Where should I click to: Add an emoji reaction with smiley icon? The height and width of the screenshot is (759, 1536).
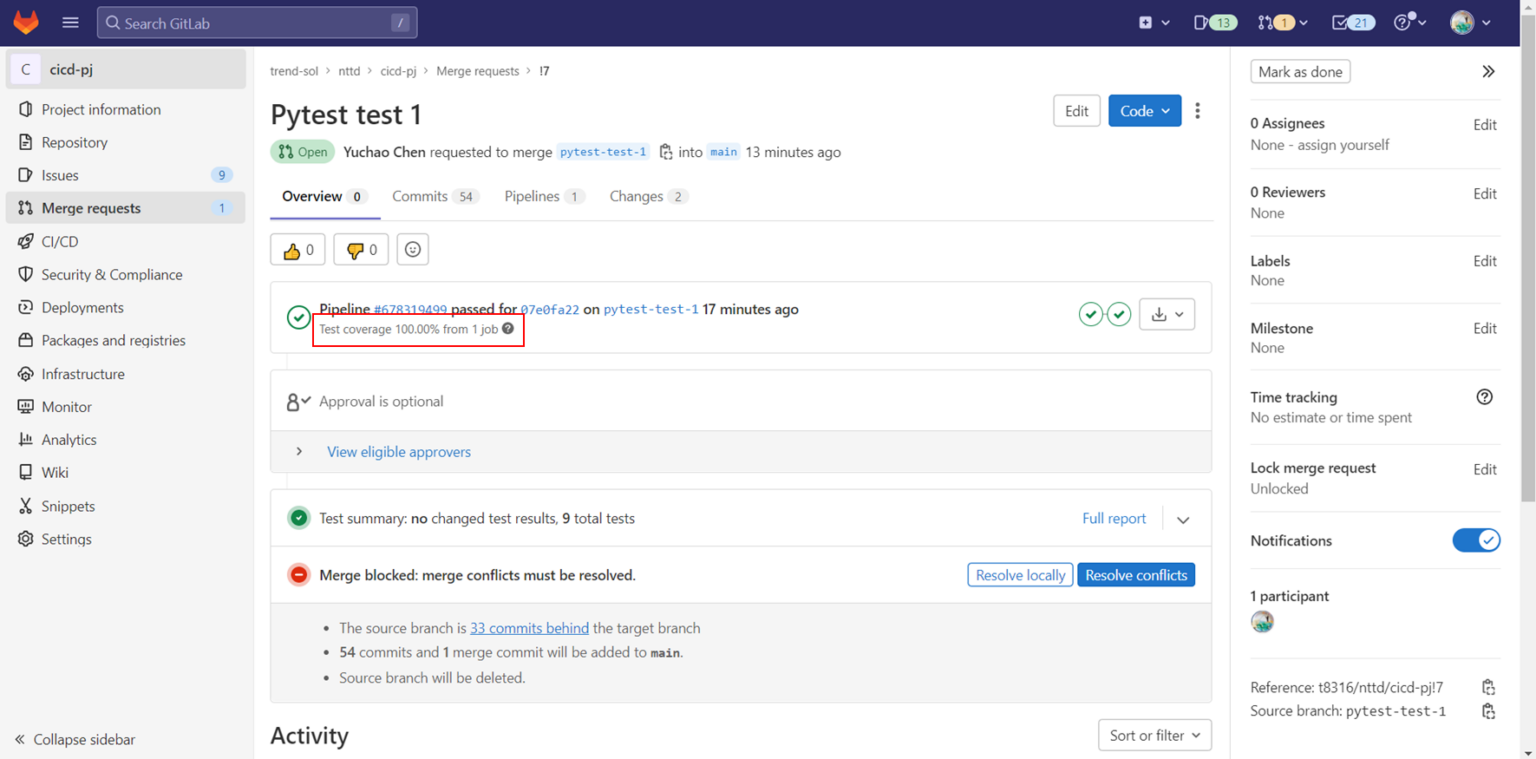tap(412, 249)
